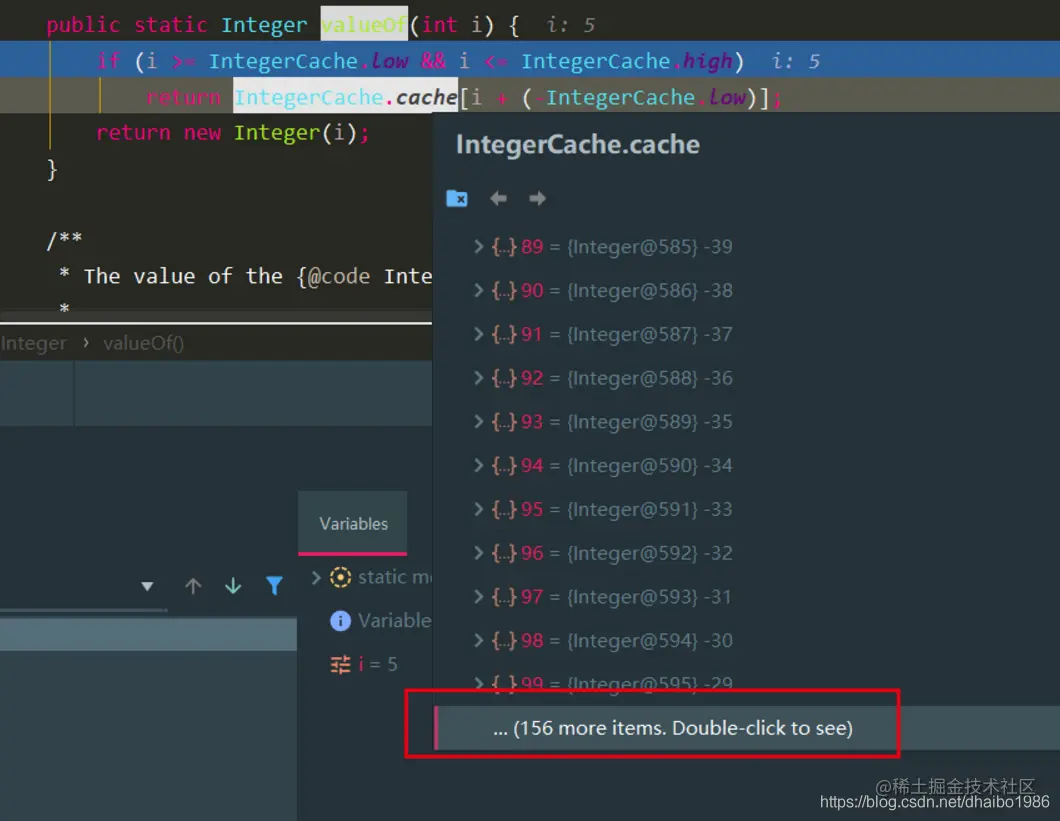This screenshot has height=821, width=1060.
Task: Click the parameter icon next to i = 5
Action: 340,665
